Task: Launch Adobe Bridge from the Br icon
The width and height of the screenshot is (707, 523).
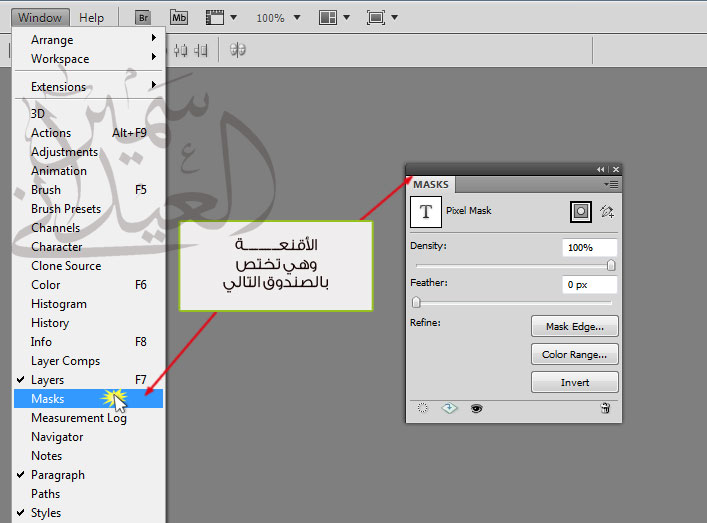Action: 143,17
